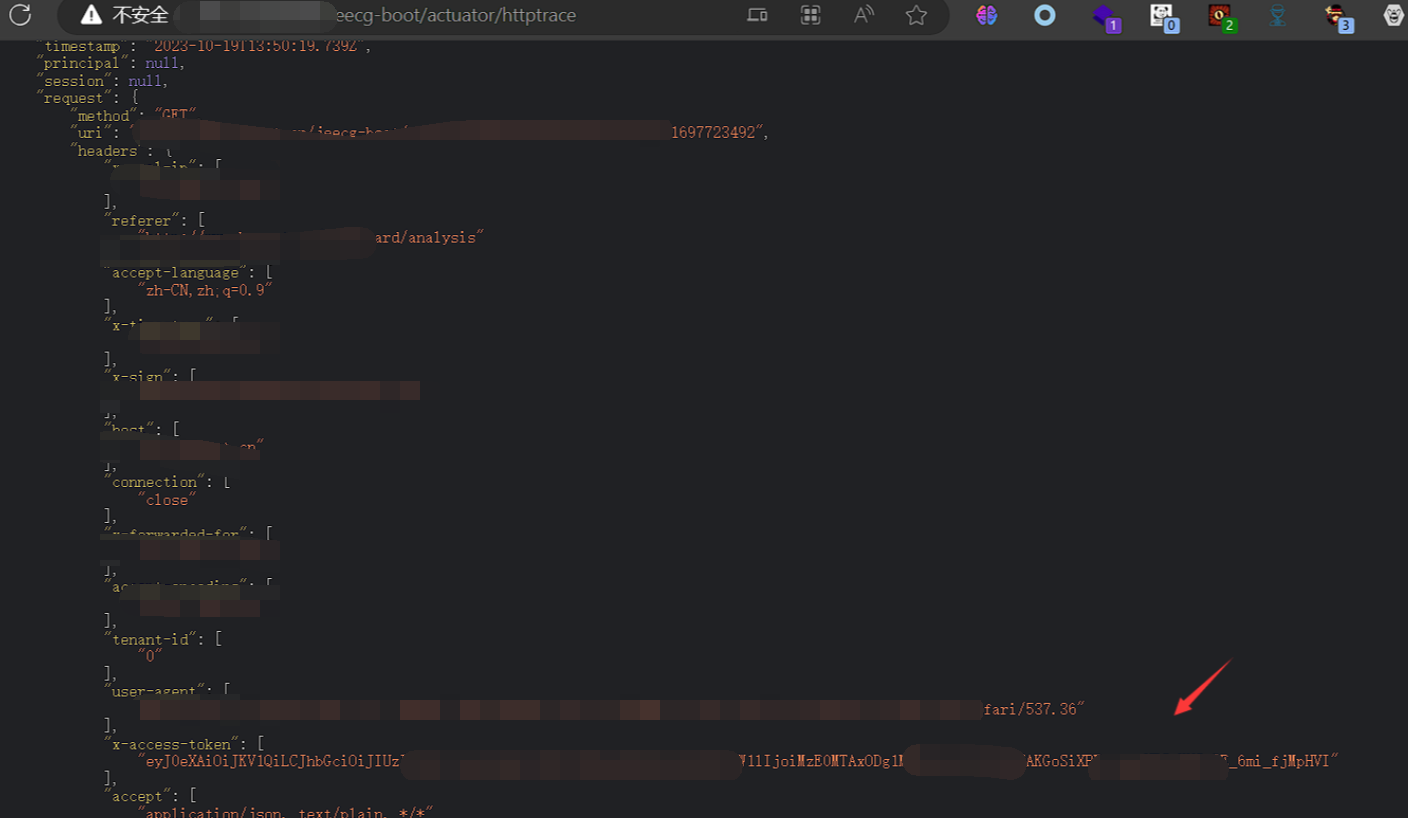Start Read Aloud for the page
Image resolution: width=1408 pixels, height=818 pixels.
(x=862, y=16)
